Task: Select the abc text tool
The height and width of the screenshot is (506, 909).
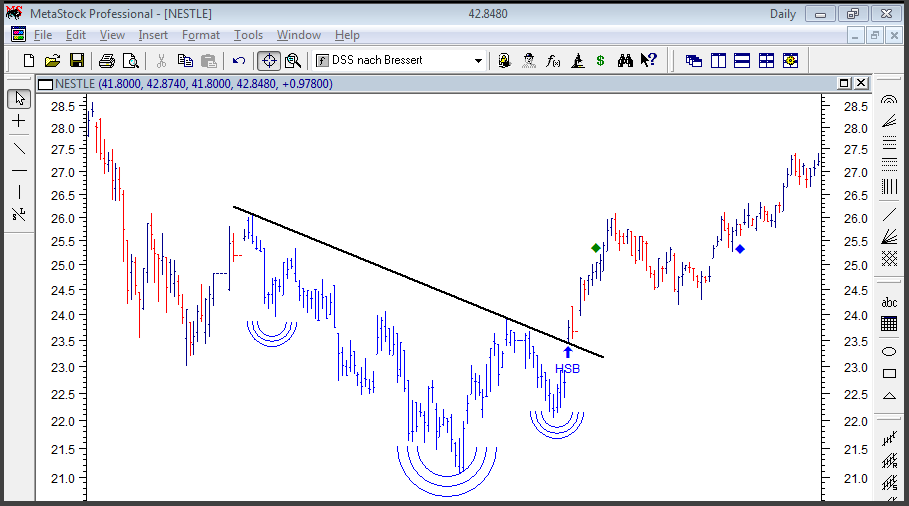Action: (x=889, y=303)
